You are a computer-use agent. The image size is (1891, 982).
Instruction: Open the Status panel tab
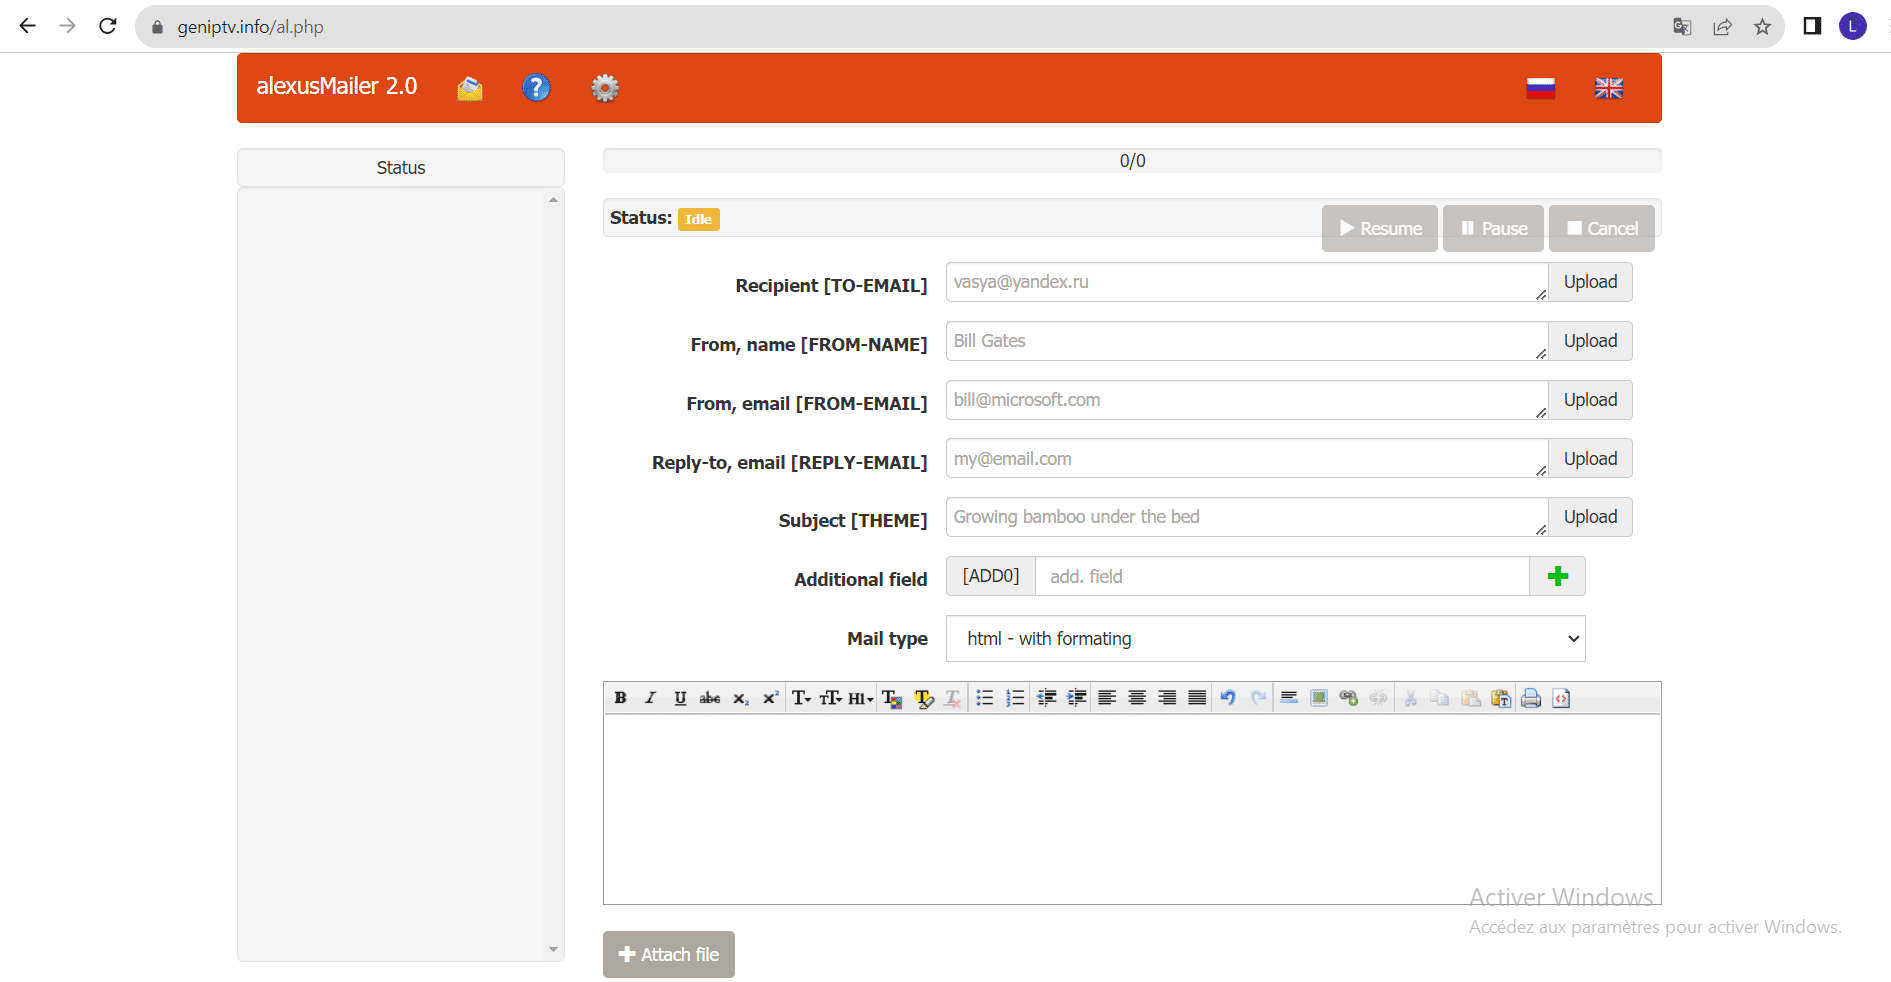click(401, 167)
